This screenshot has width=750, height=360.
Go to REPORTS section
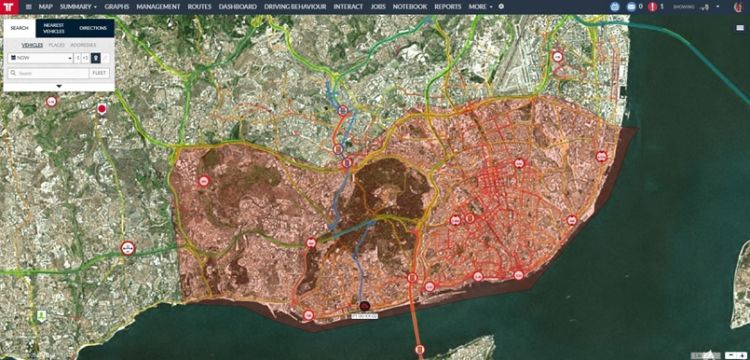pos(448,7)
